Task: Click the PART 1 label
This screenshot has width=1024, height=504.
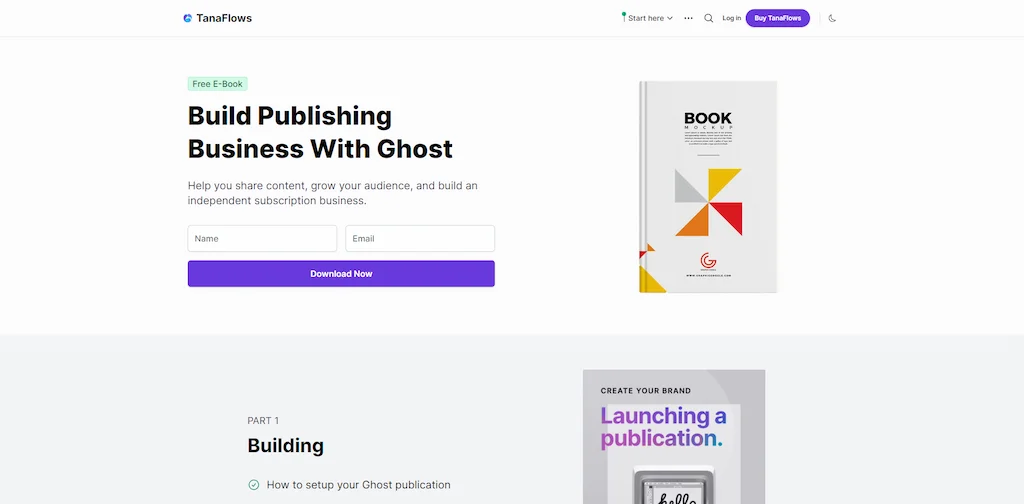Action: [x=263, y=420]
